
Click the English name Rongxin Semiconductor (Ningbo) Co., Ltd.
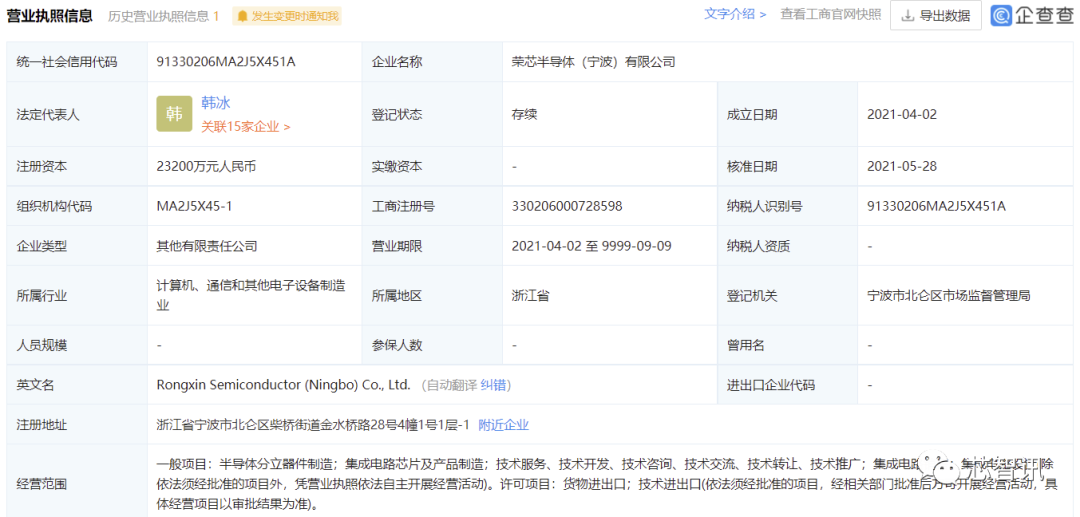pos(284,385)
